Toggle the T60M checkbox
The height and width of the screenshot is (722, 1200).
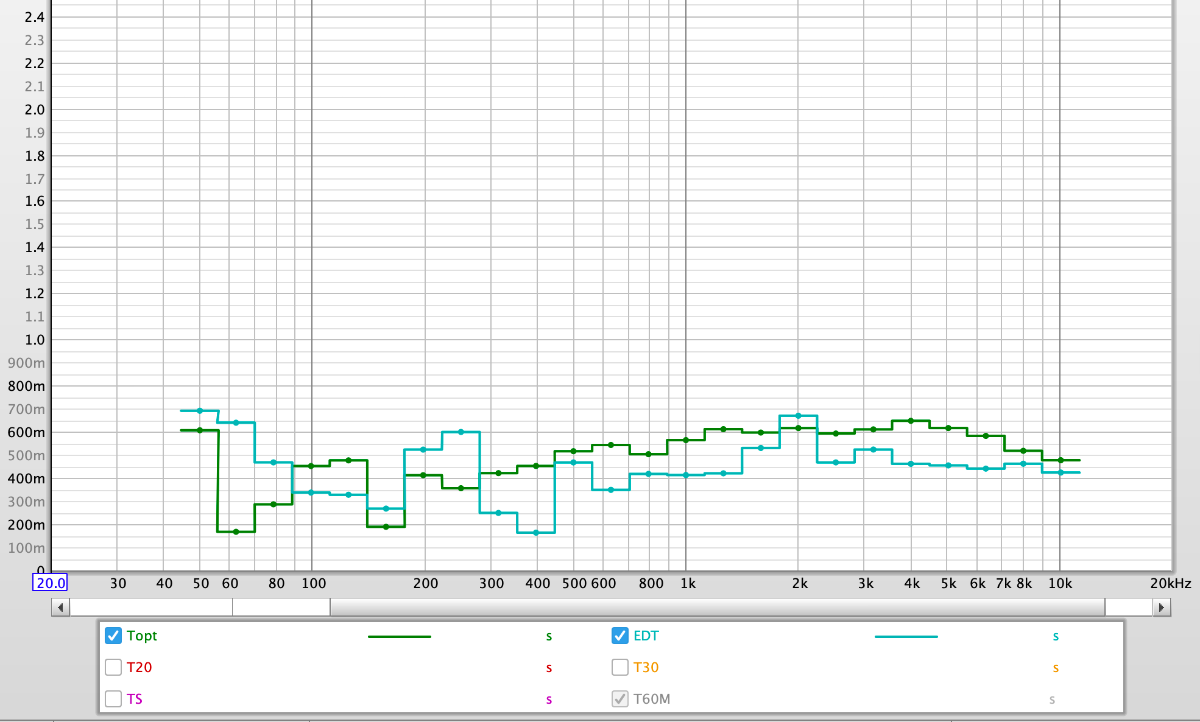(x=620, y=699)
